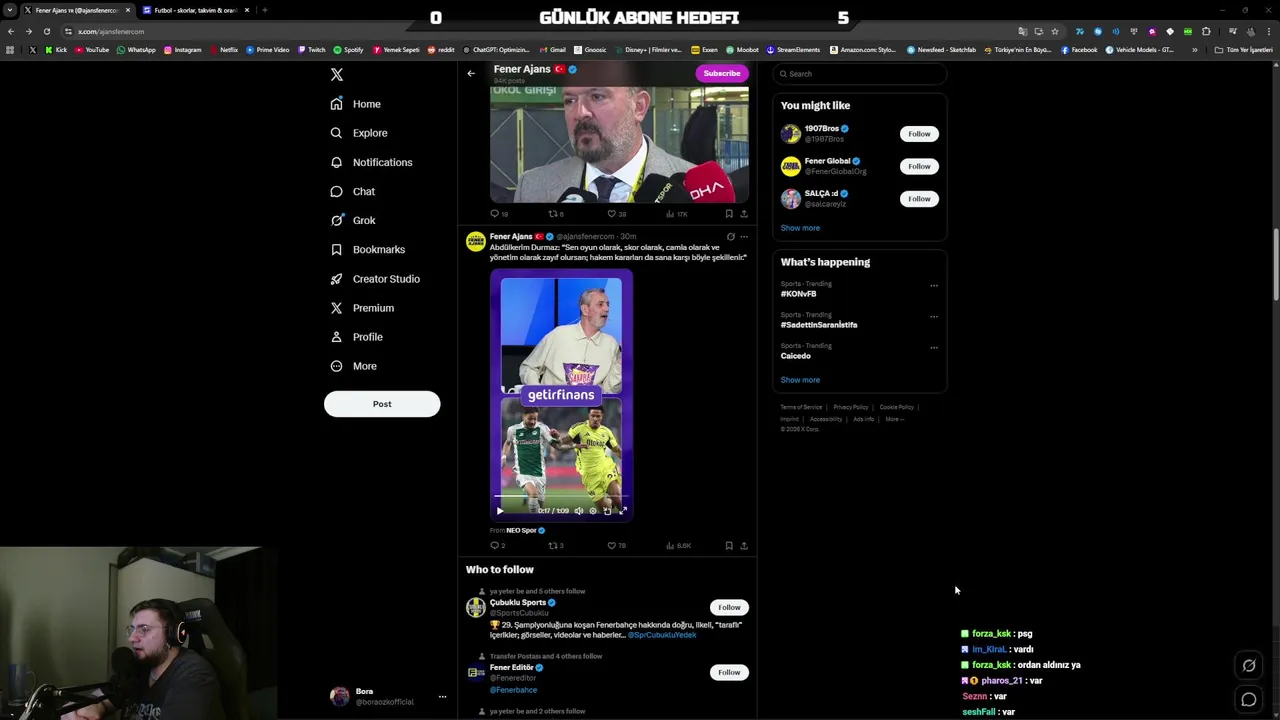Open Creator Studio icon in sidebar
The image size is (1280, 720).
tap(336, 279)
